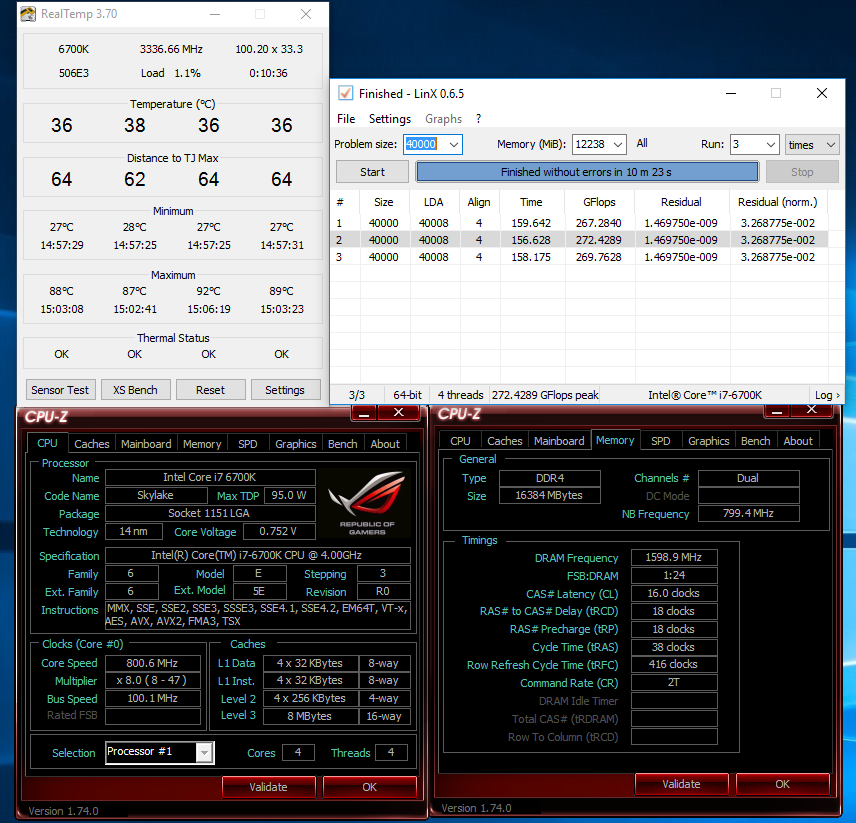The width and height of the screenshot is (856, 823).
Task: Switch to Memory tab in left CPU-Z
Action: point(202,444)
